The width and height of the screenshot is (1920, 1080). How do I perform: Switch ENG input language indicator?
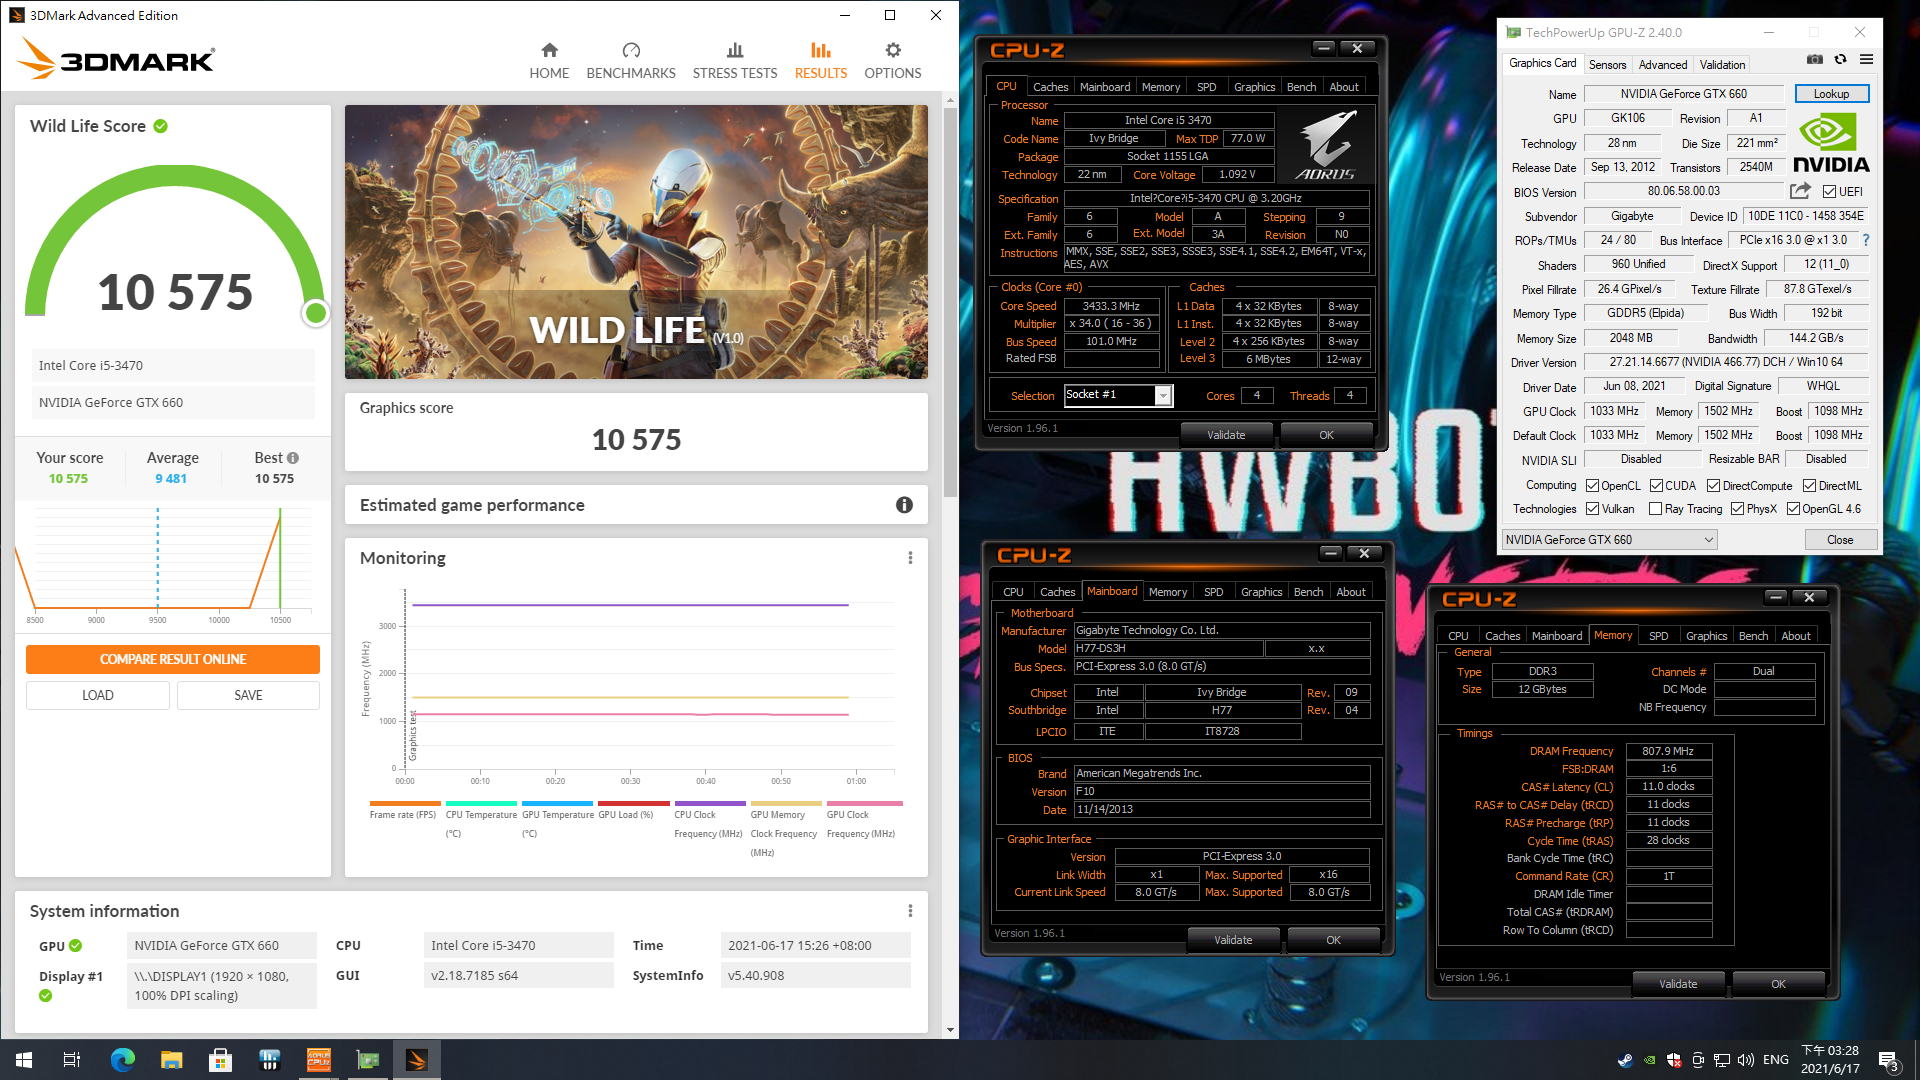[1776, 1060]
